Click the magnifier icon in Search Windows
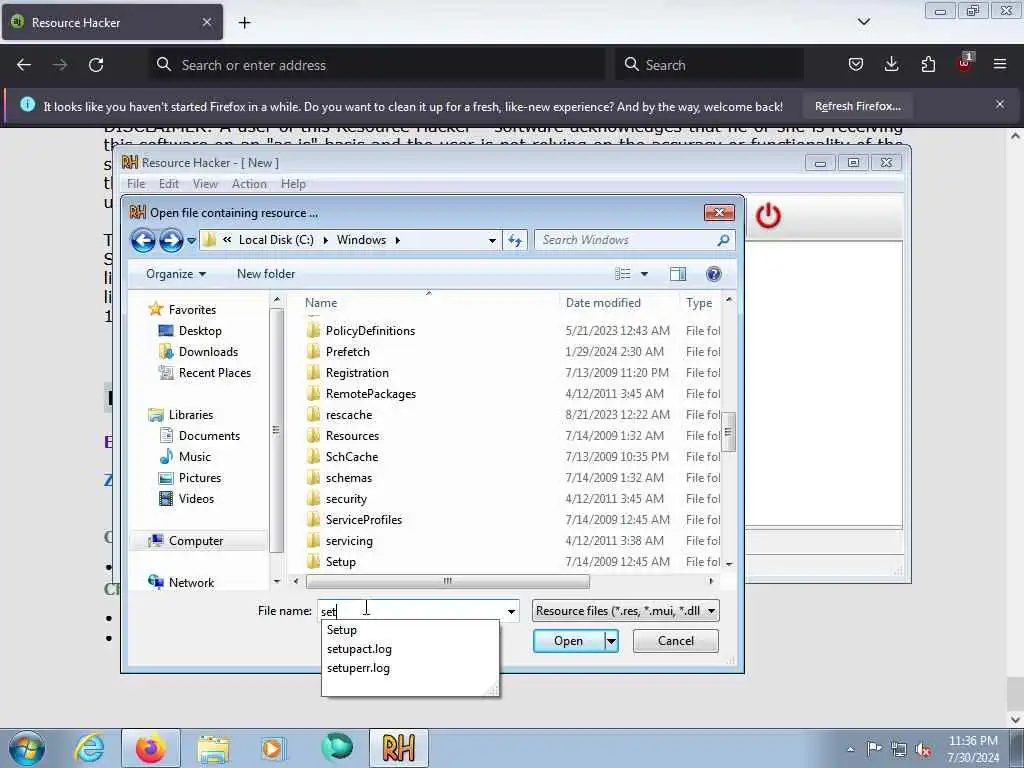The width and height of the screenshot is (1024, 768). 723,240
